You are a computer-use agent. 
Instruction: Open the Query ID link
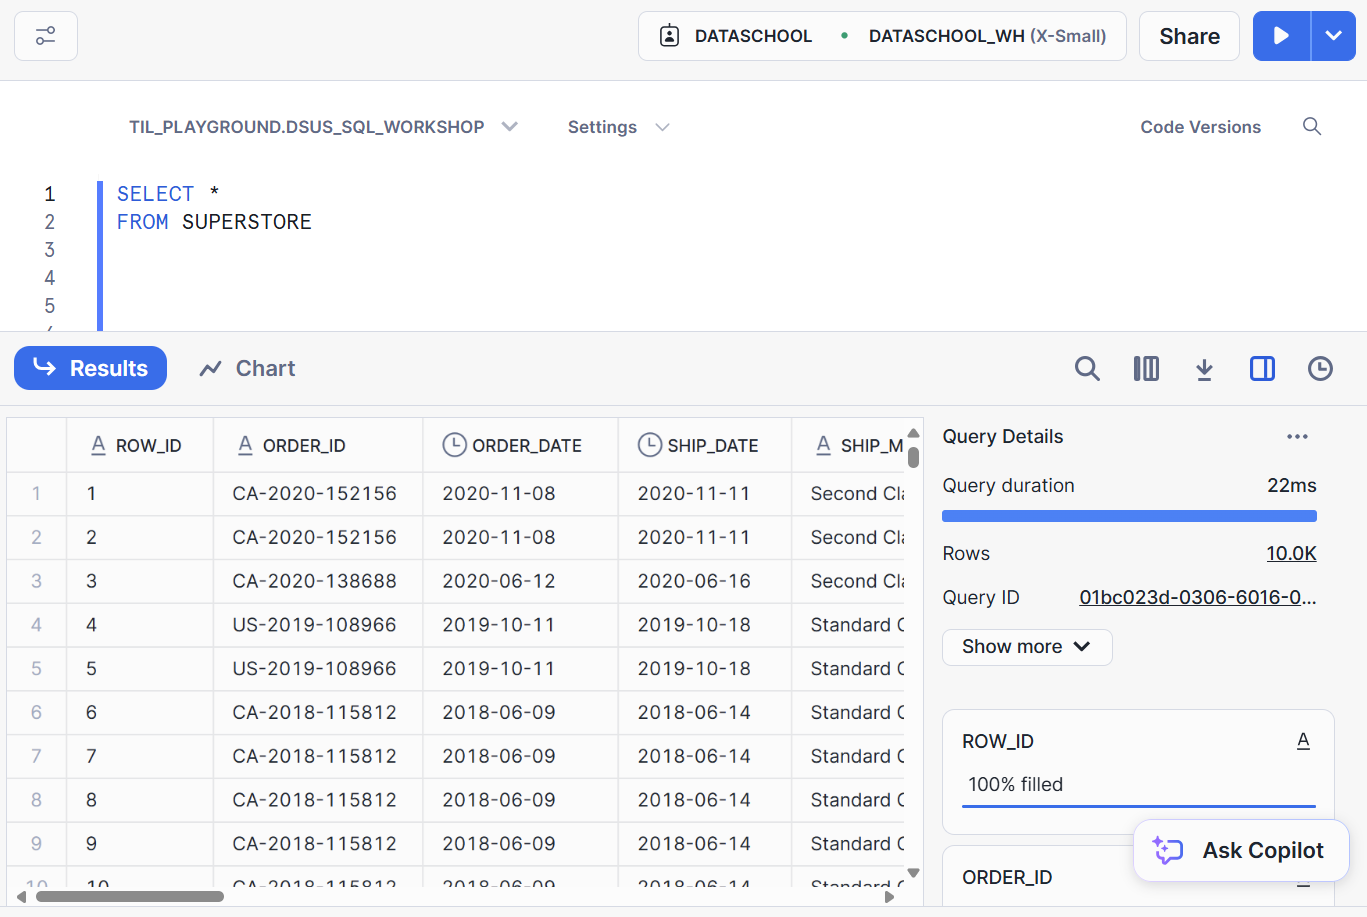(1197, 598)
